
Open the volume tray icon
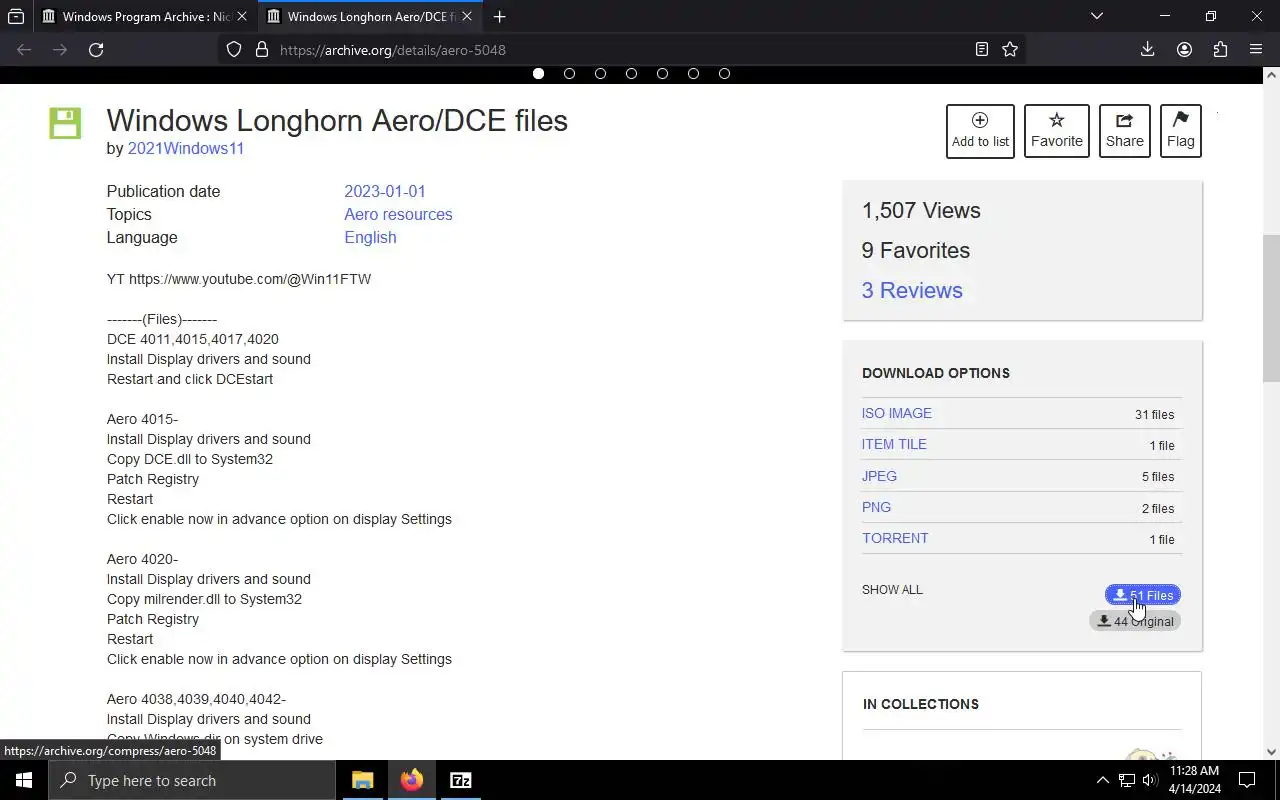pyautogui.click(x=1149, y=780)
